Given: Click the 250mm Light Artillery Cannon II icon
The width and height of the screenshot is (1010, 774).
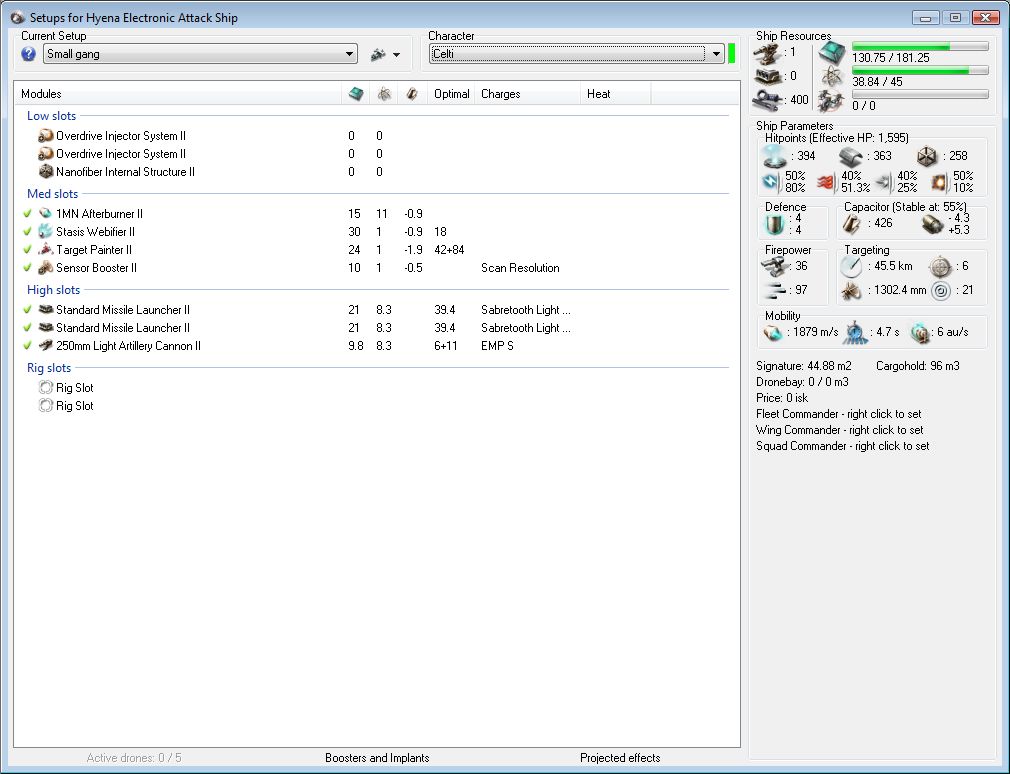Looking at the screenshot, I should click(x=45, y=346).
